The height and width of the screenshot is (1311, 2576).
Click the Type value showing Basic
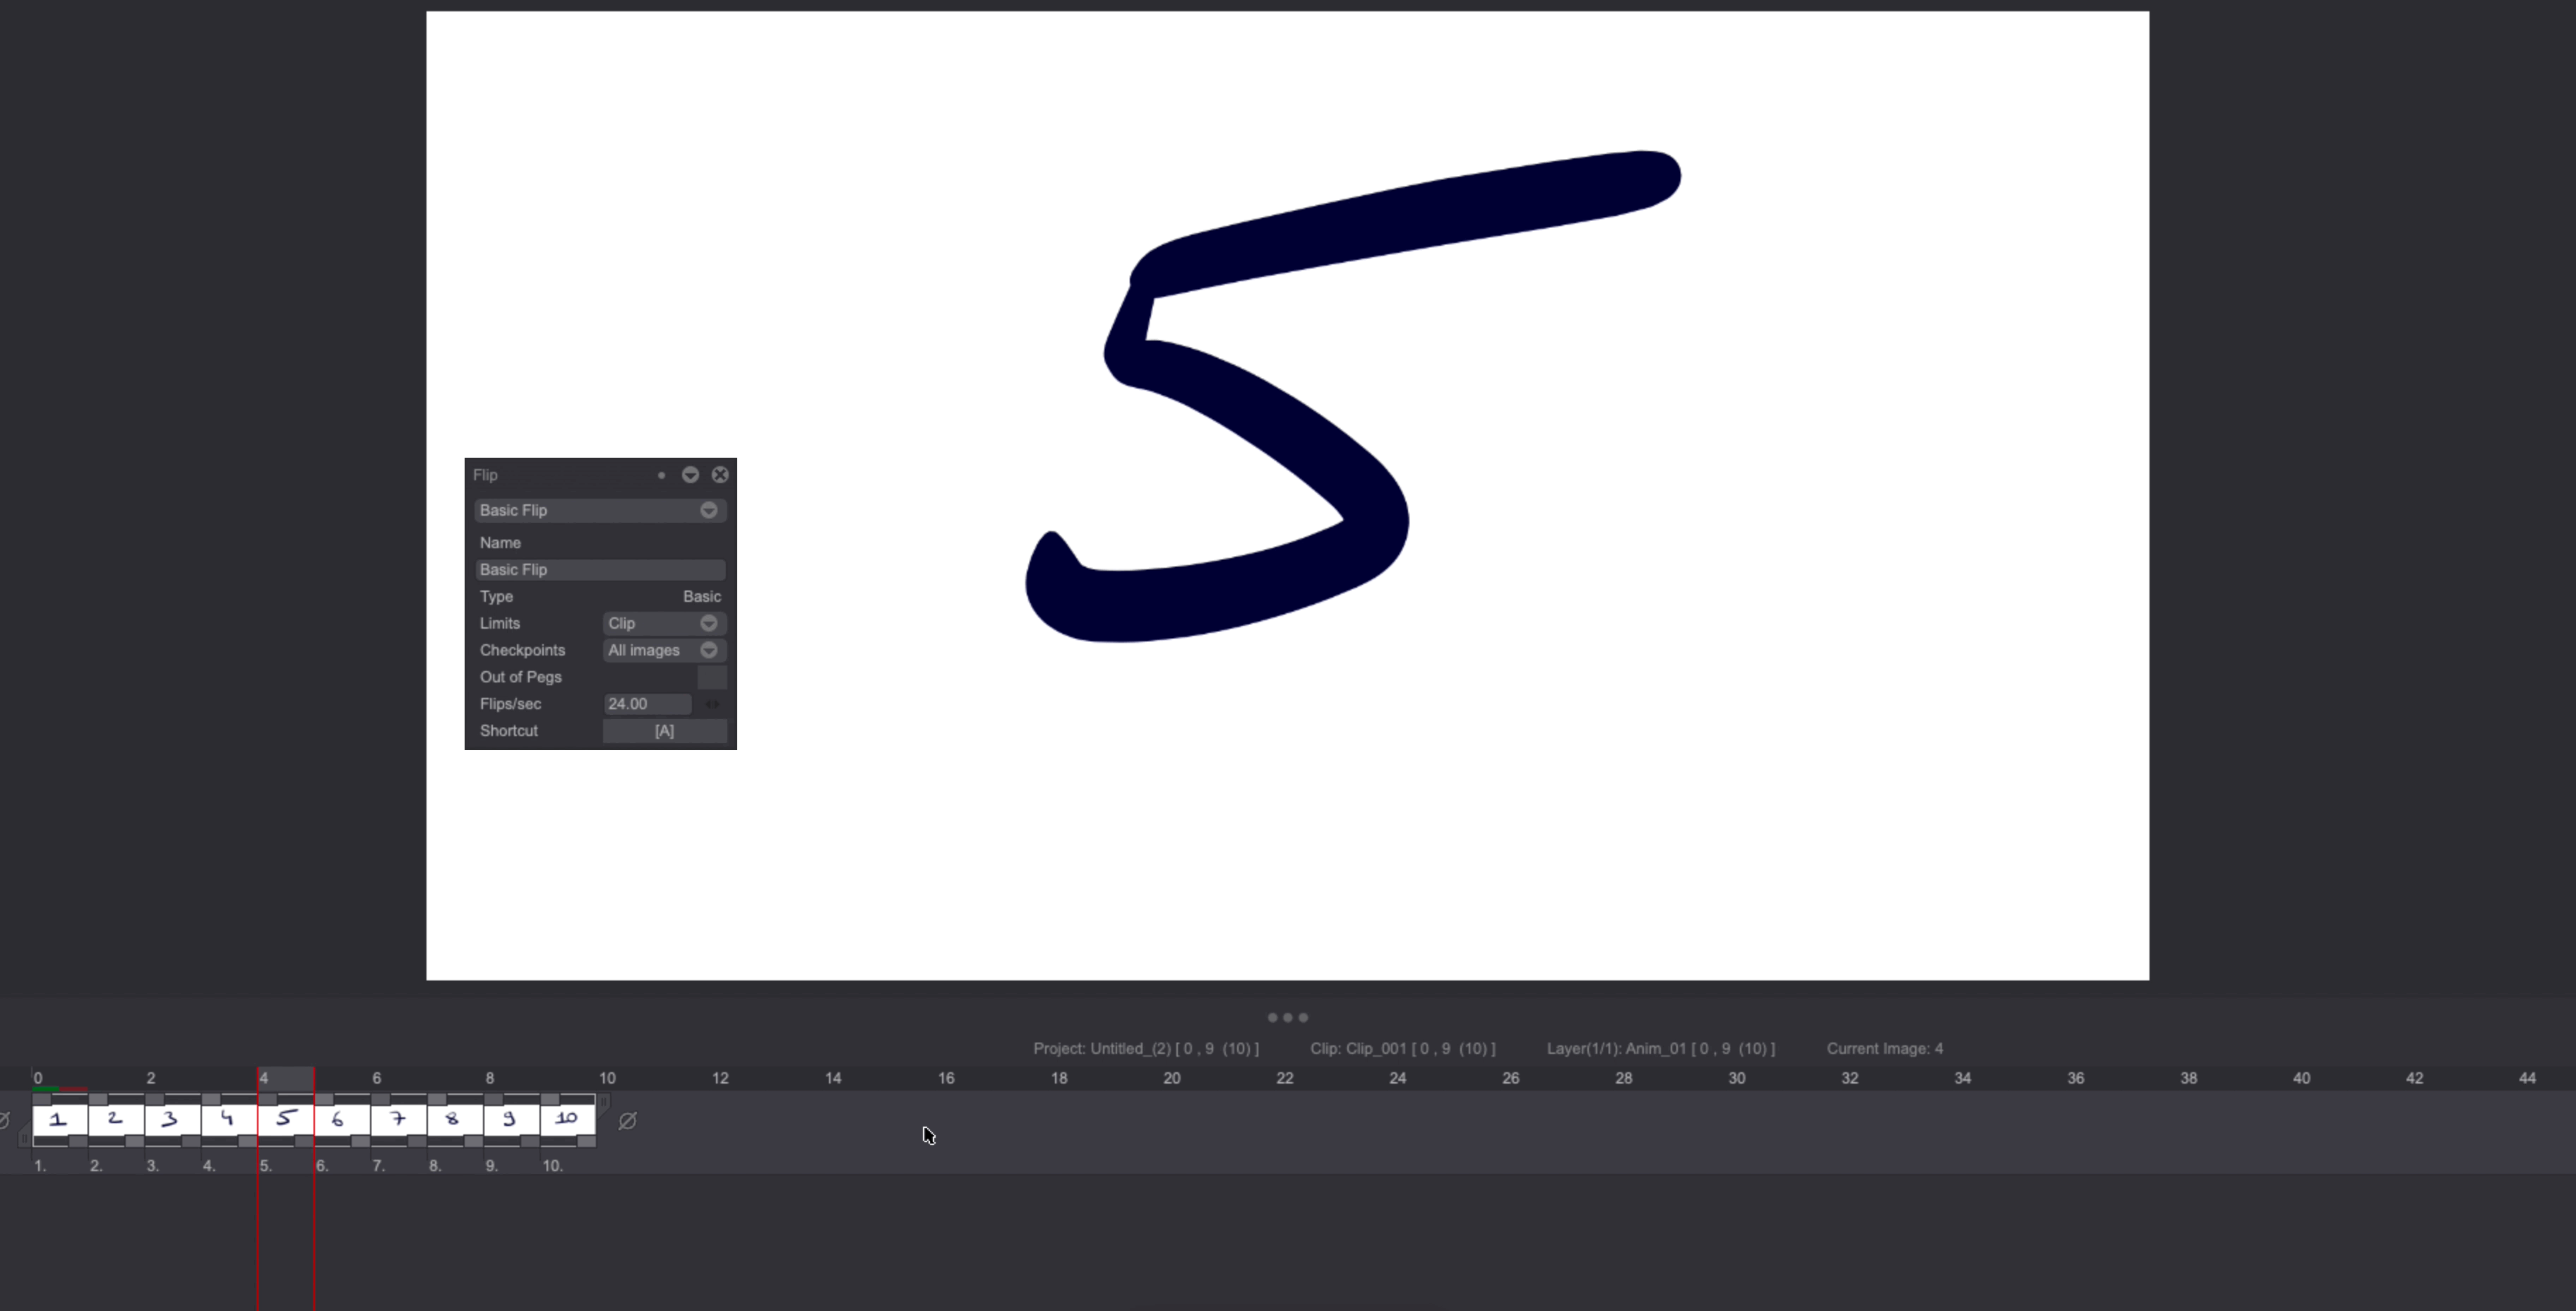701,597
